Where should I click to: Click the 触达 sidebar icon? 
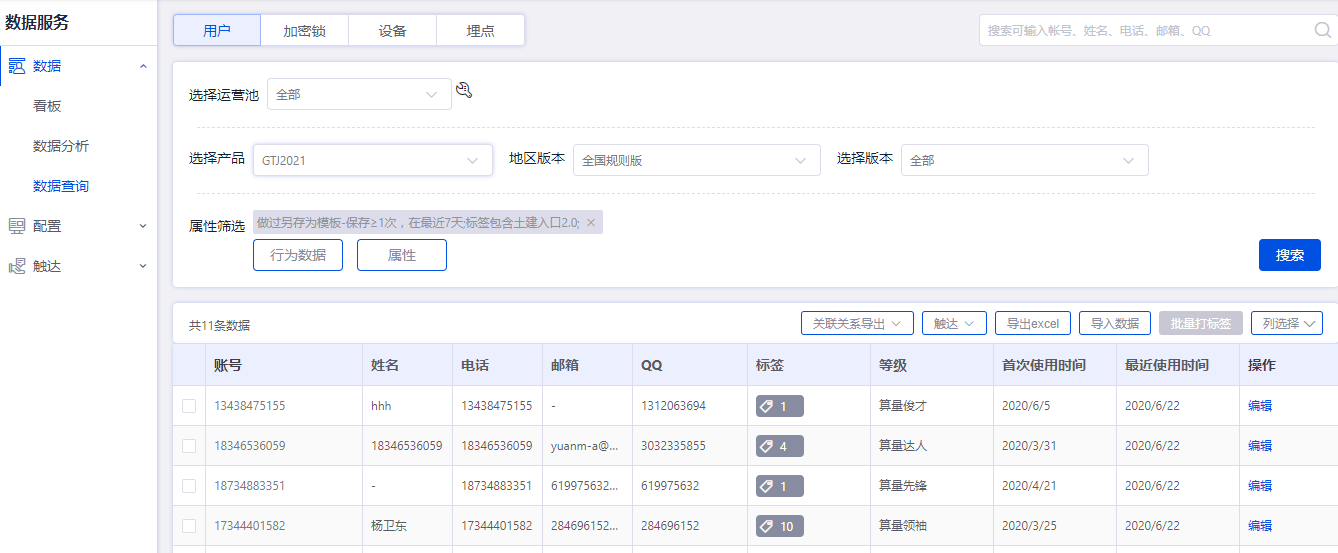point(17,266)
